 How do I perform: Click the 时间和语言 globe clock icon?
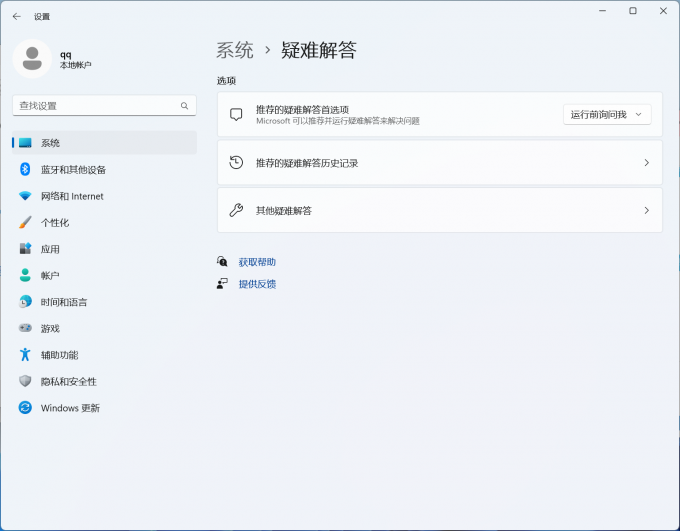coord(25,302)
